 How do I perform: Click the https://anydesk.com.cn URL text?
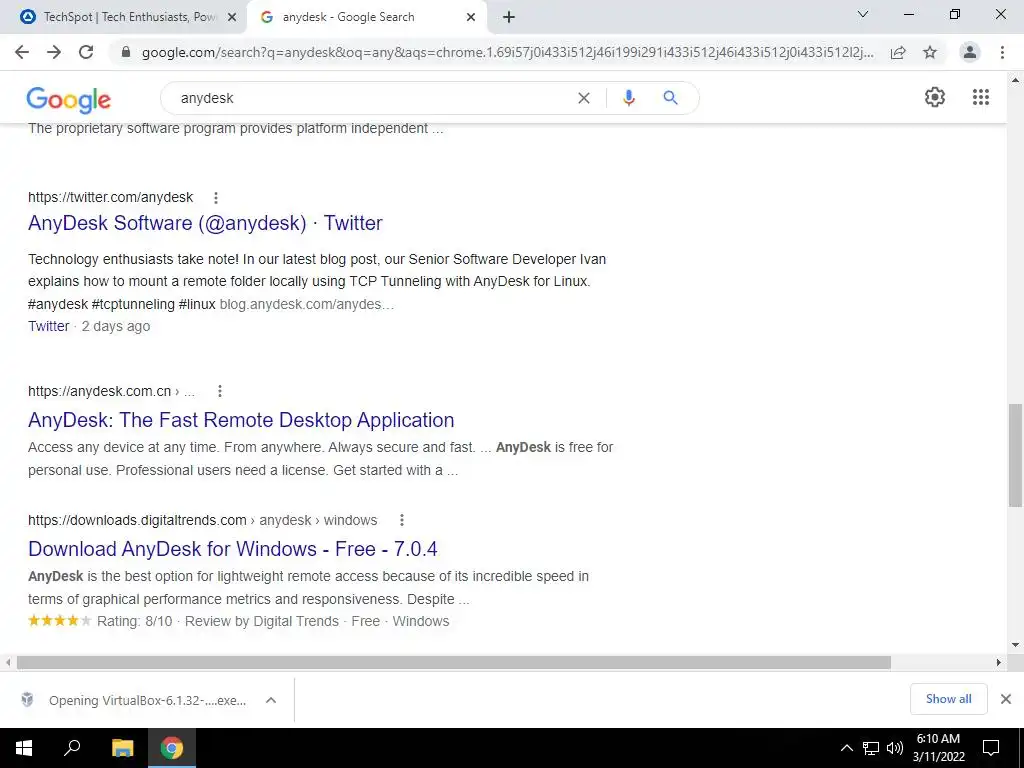(99, 391)
